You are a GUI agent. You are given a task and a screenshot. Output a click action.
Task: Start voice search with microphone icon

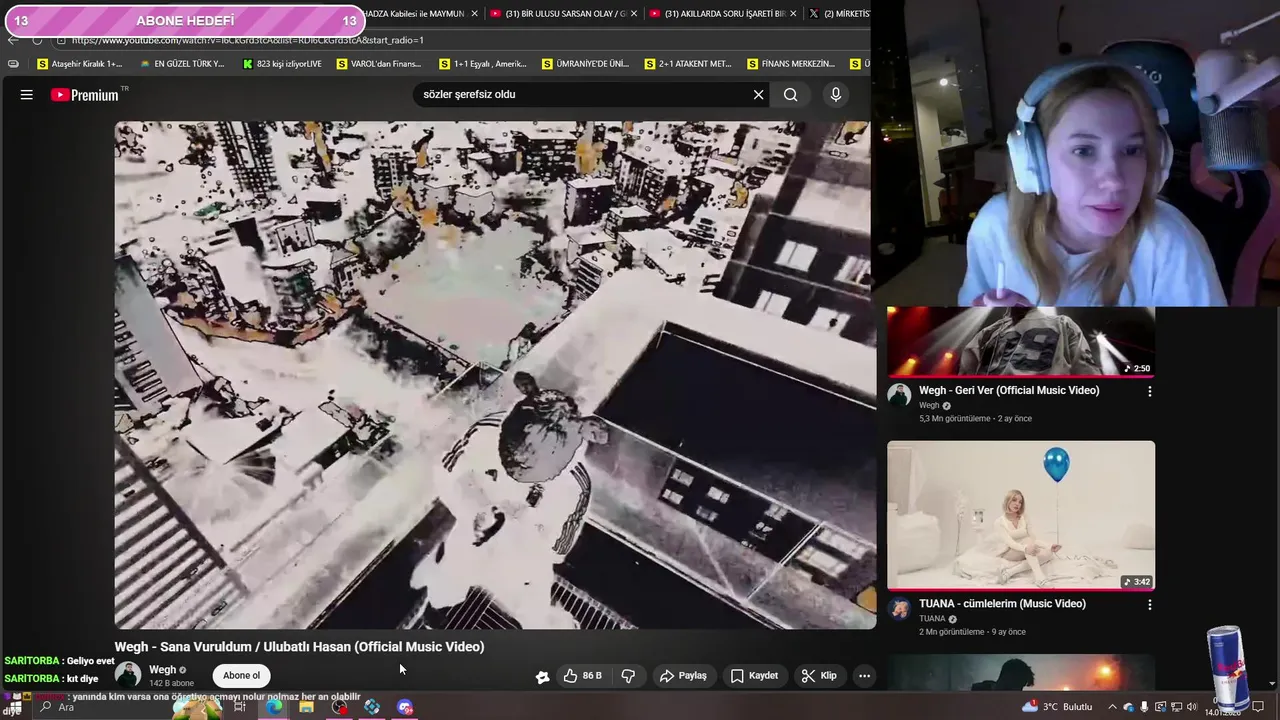836,95
